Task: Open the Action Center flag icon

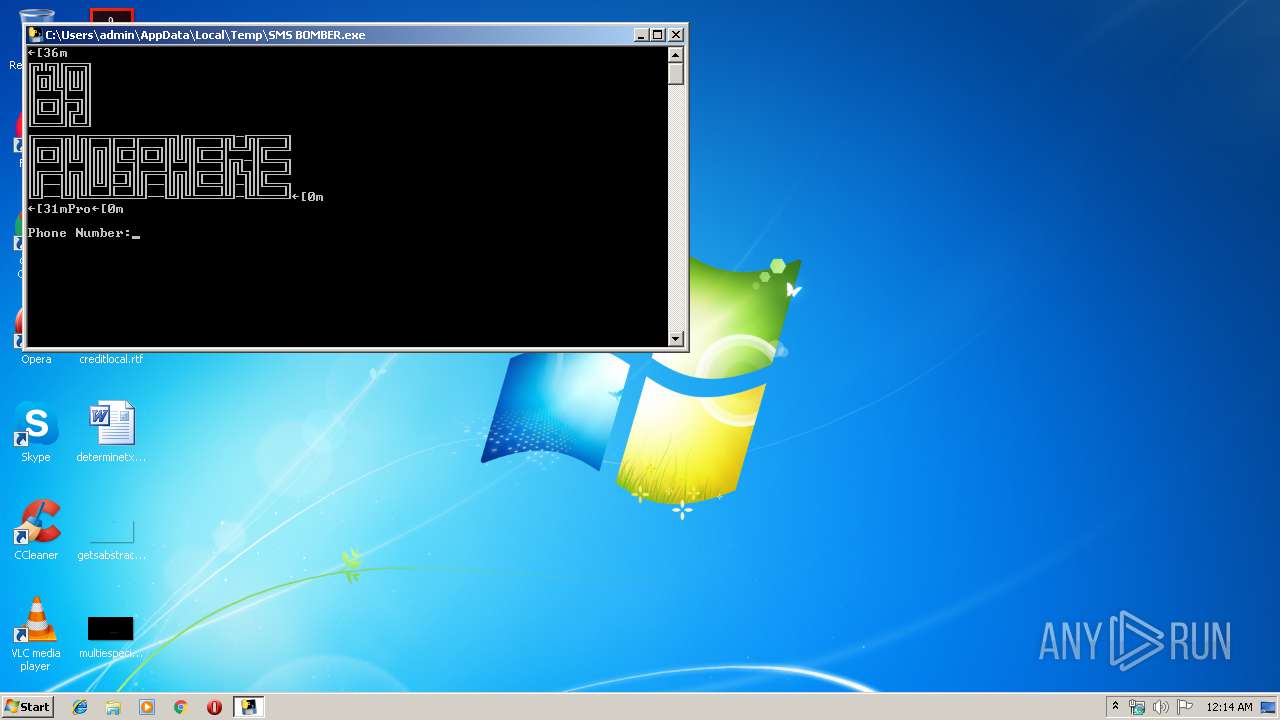Action: (1184, 707)
